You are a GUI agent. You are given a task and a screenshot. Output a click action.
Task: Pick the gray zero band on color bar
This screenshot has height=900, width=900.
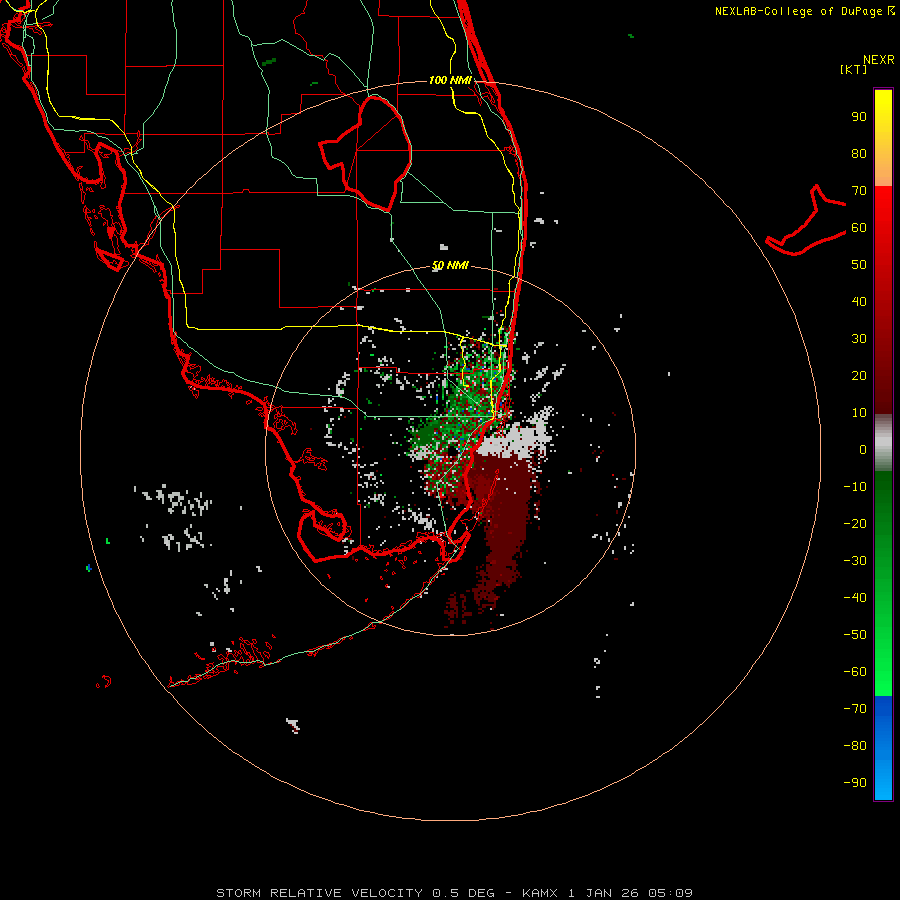coord(883,443)
